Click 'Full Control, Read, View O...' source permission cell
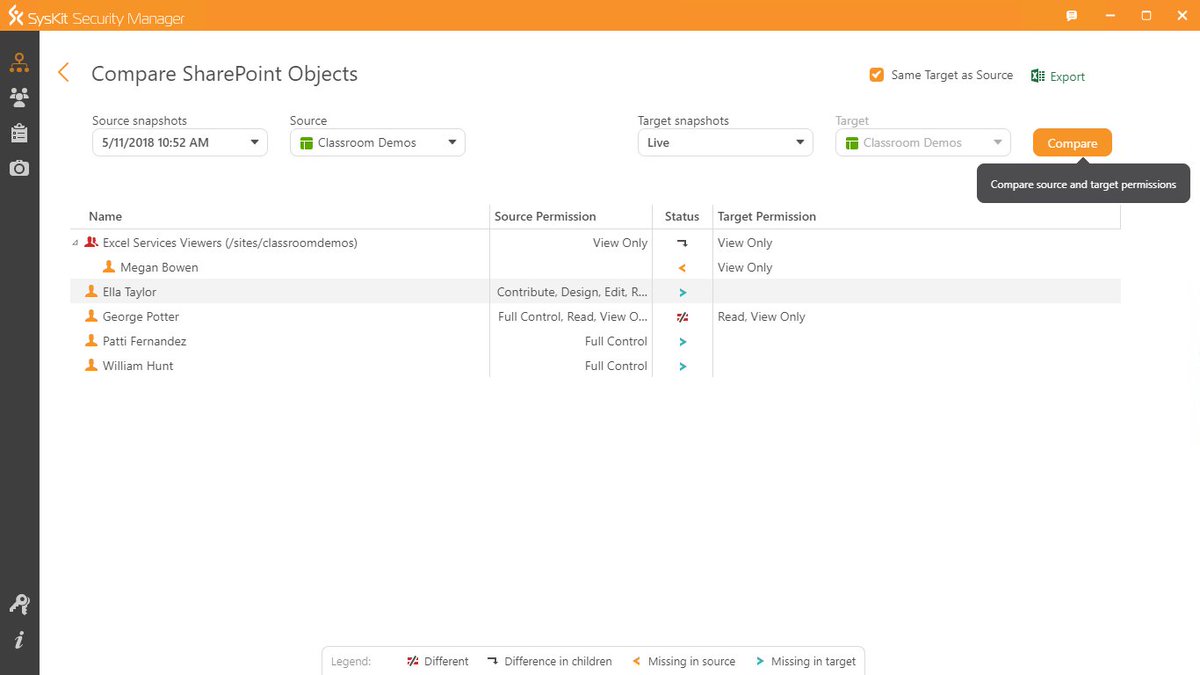Viewport: 1200px width, 675px height. point(573,316)
